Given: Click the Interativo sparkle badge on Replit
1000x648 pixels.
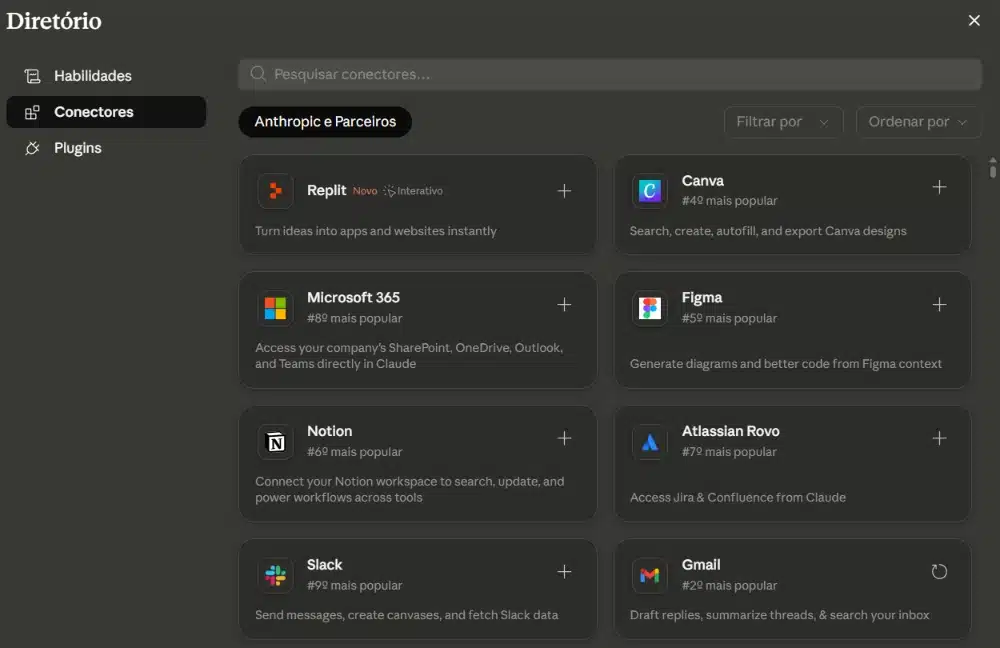Looking at the screenshot, I should (x=413, y=191).
